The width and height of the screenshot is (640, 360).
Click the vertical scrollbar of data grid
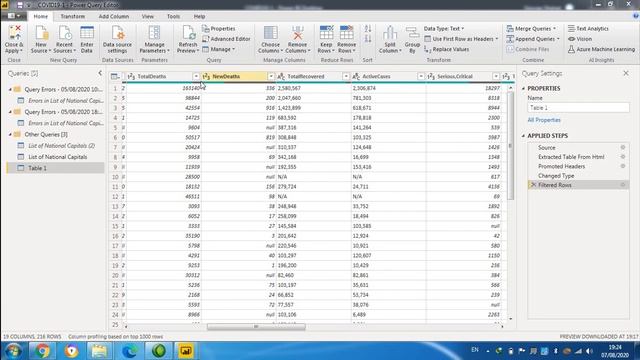click(x=510, y=145)
